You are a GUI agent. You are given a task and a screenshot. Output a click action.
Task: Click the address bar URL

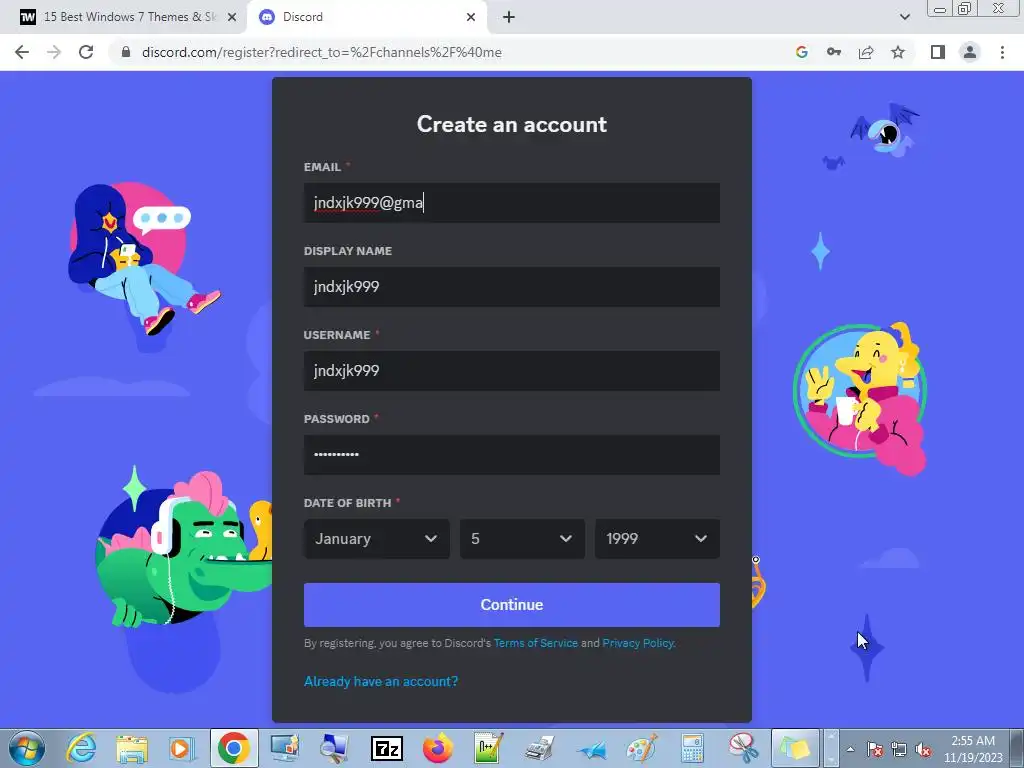pyautogui.click(x=321, y=52)
